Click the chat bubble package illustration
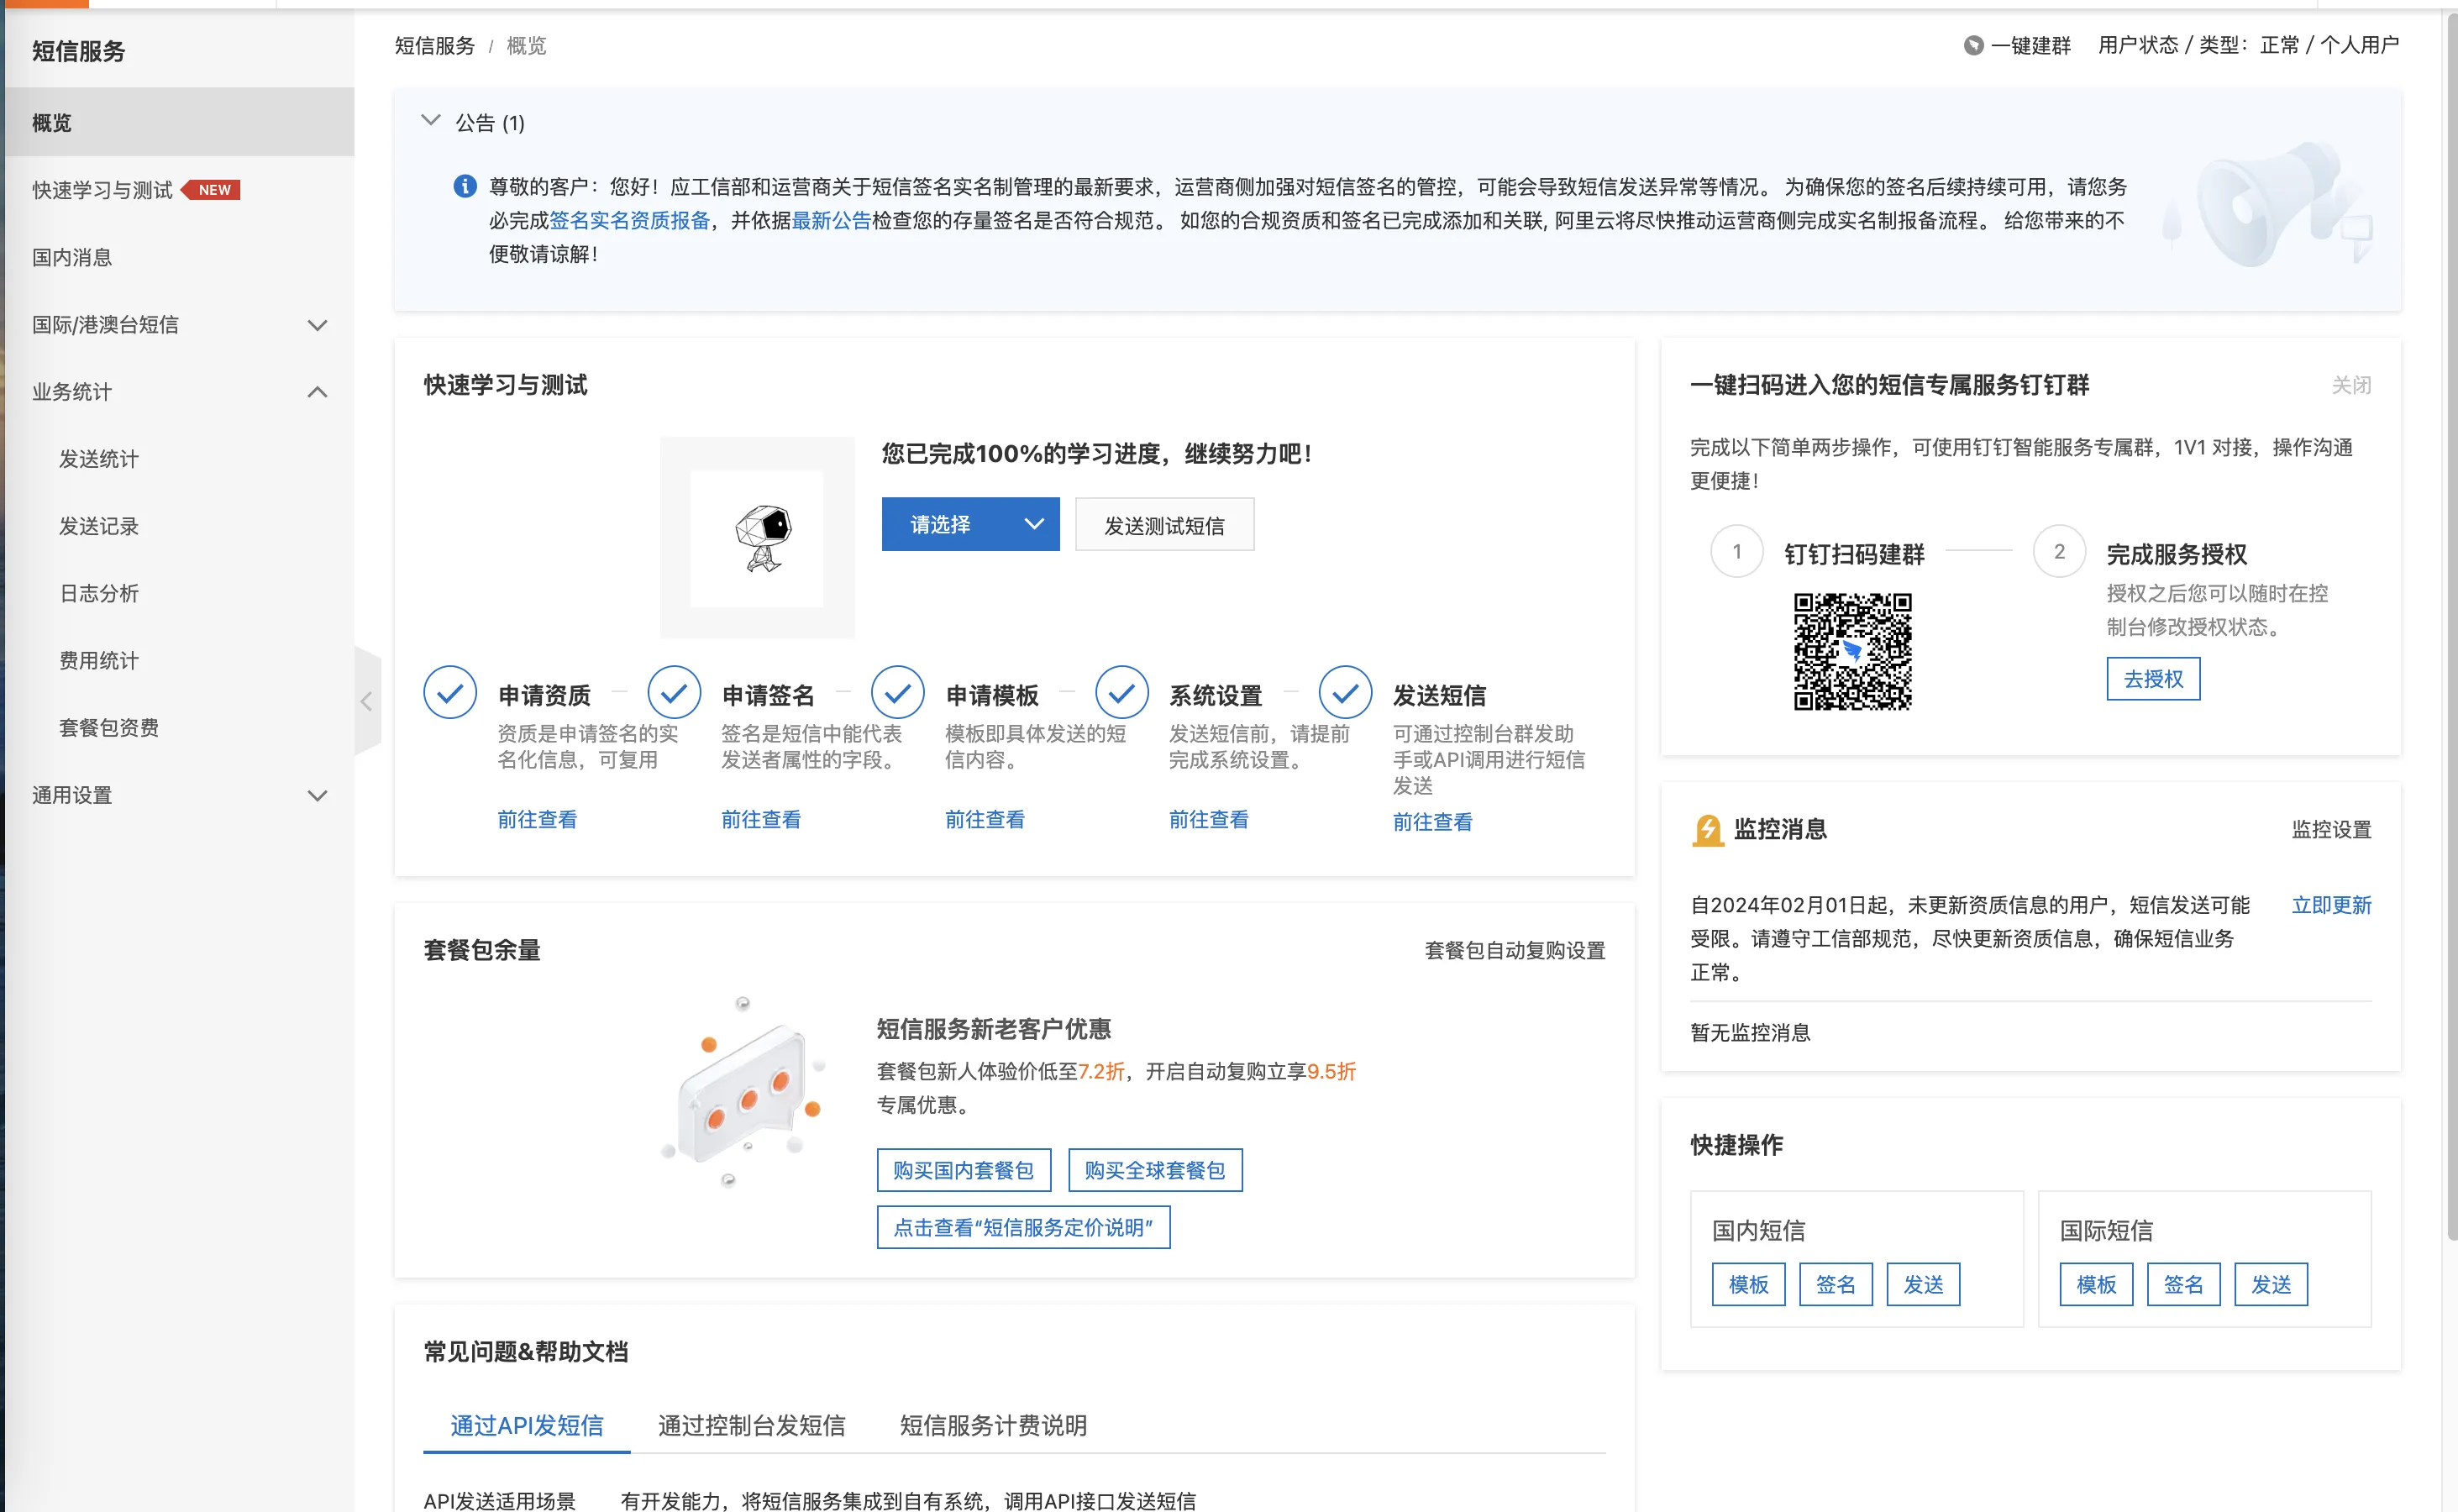This screenshot has height=1512, width=2458. (745, 1095)
